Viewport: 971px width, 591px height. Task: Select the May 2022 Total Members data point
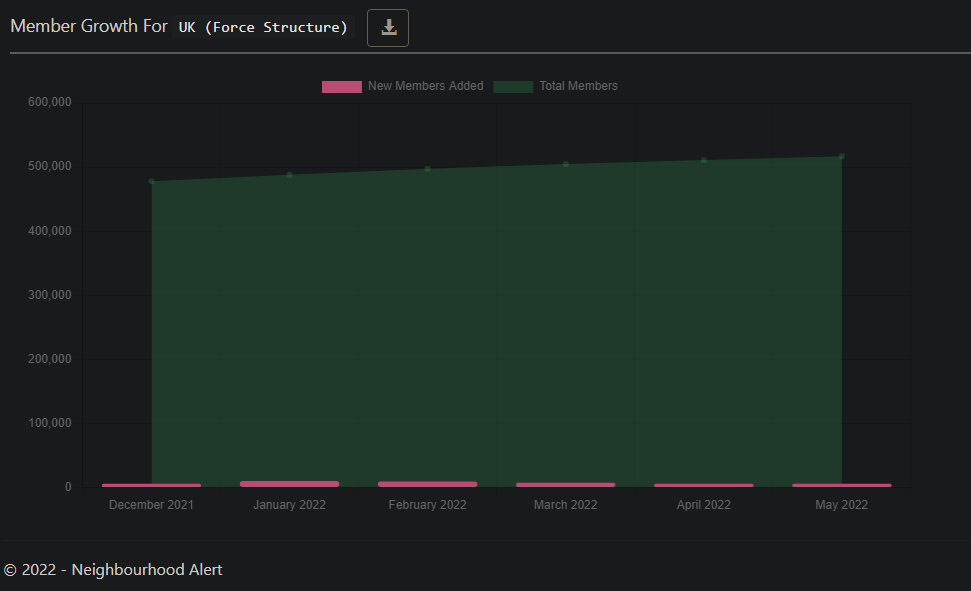pos(842,156)
